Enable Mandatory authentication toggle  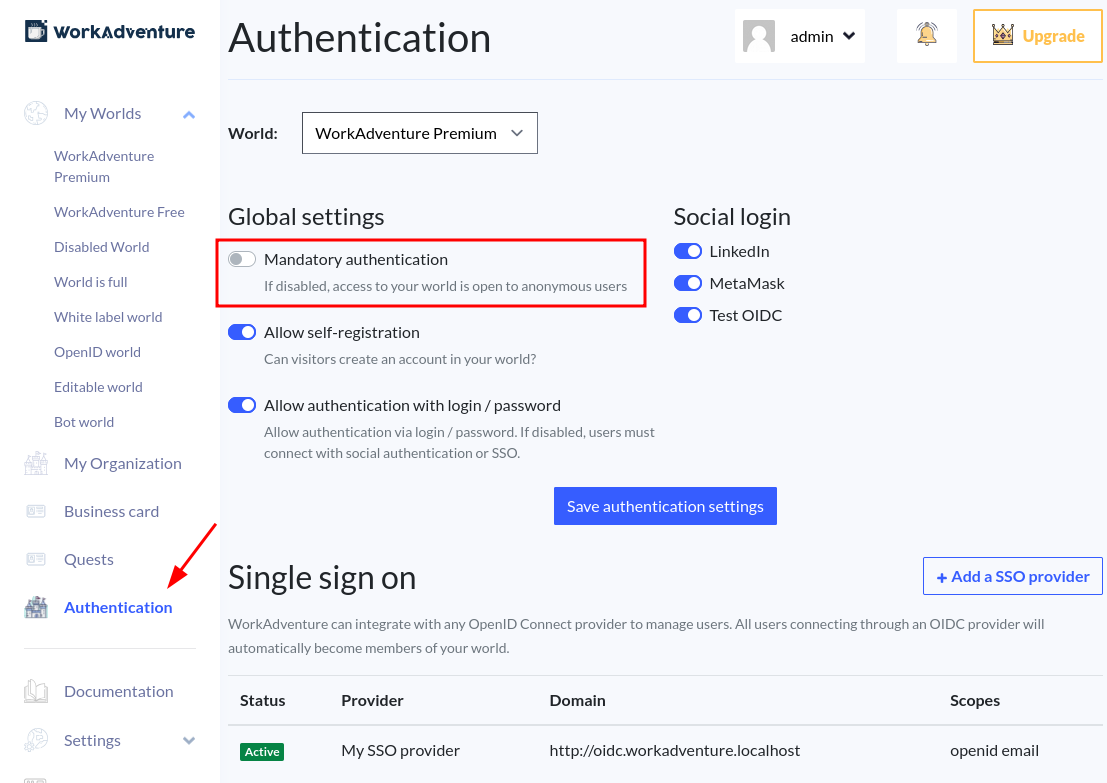[x=242, y=259]
